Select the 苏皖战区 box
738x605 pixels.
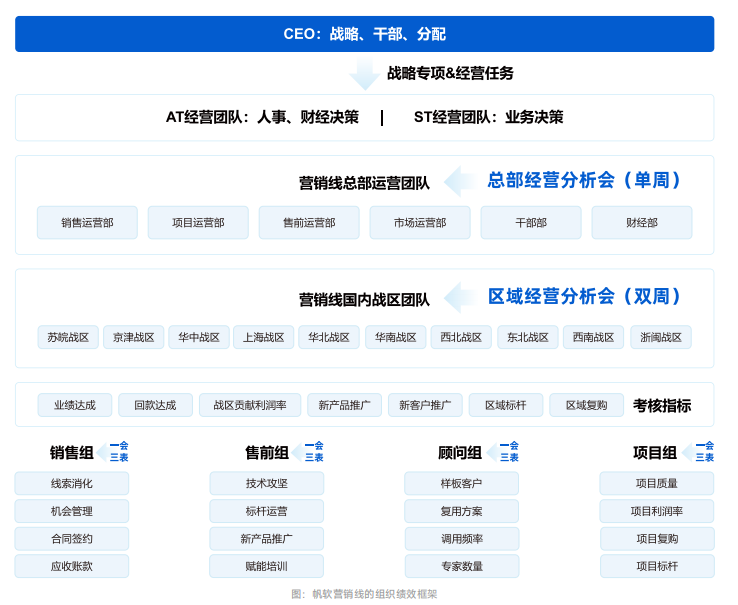click(68, 337)
